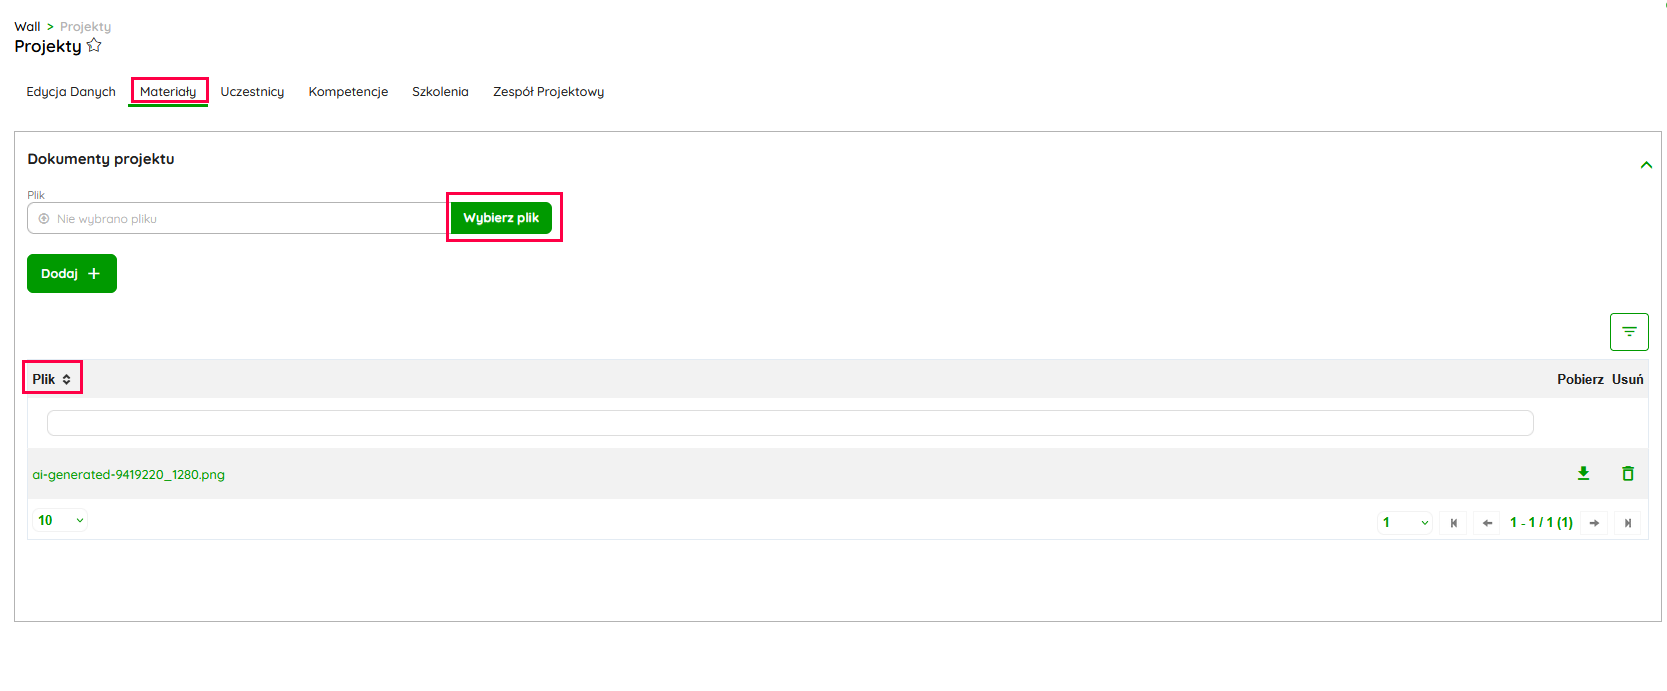Go to the next page arrow
Screen dimensions: 1667x691
point(1594,523)
